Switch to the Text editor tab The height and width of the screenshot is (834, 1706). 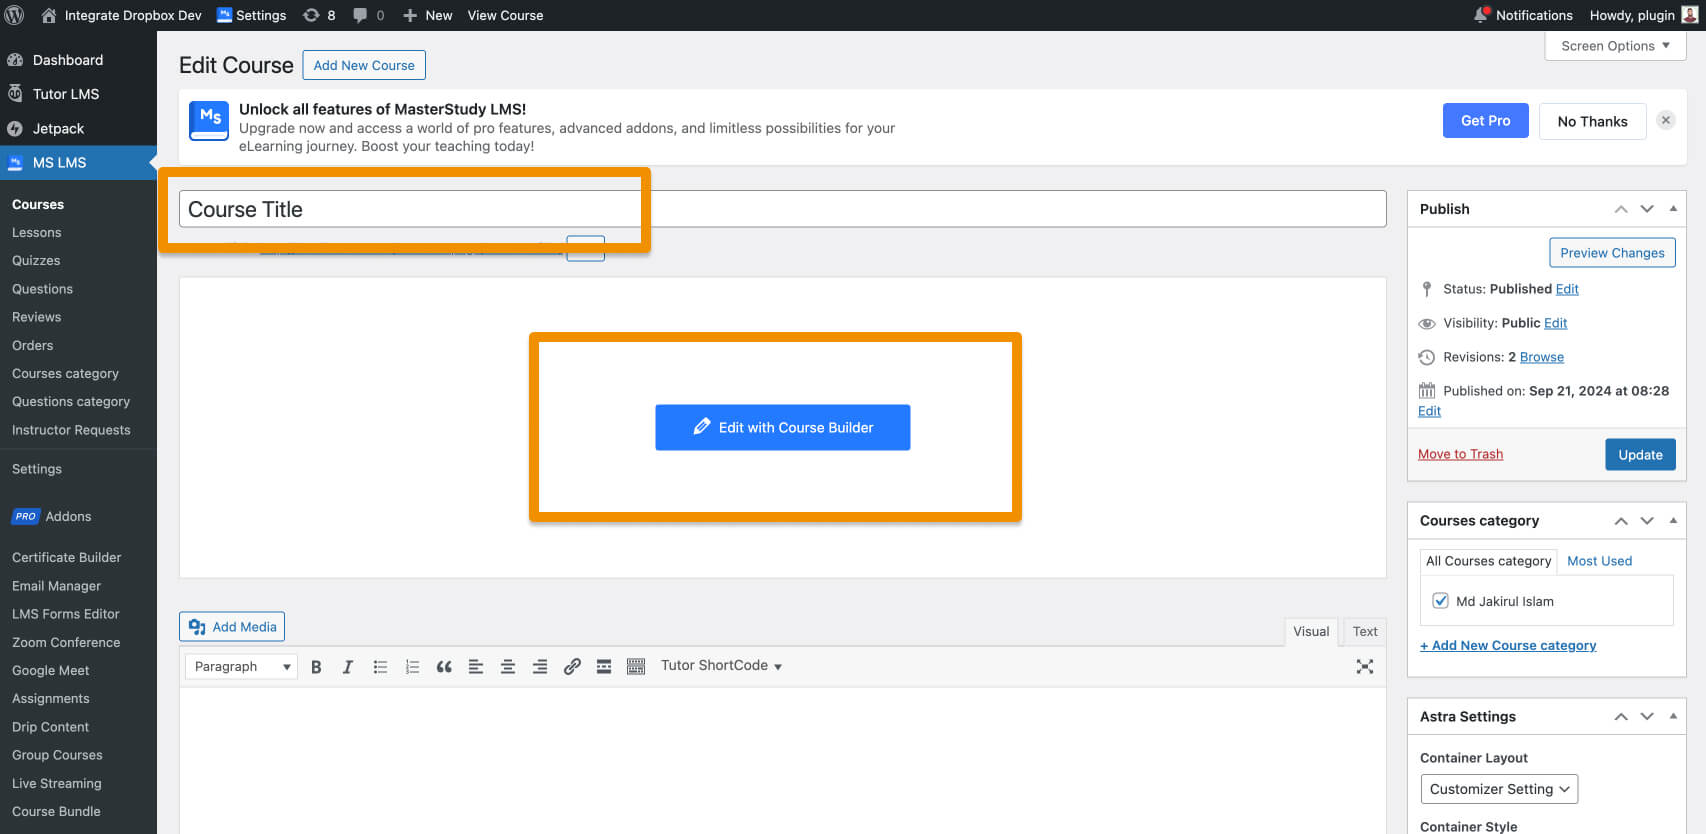pos(1365,631)
